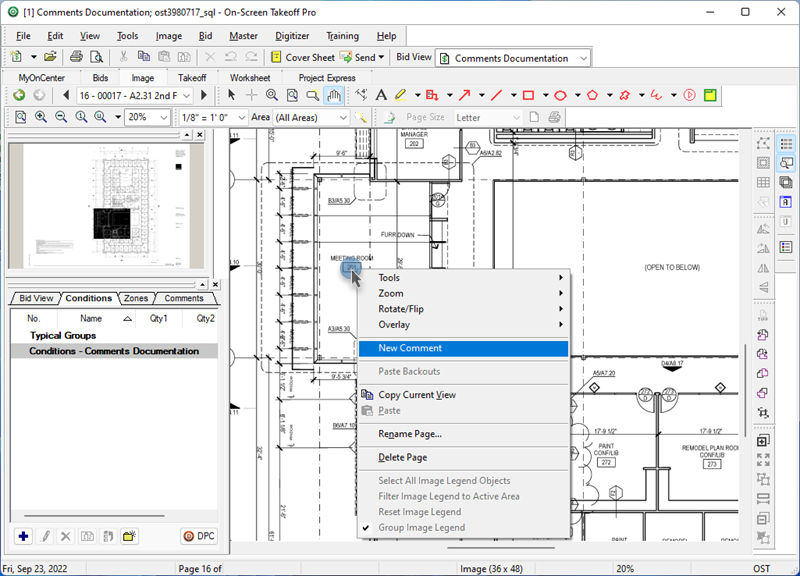Toggle Group Image Legend checkmark item
Image resolution: width=800 pixels, height=576 pixels.
pos(463,528)
